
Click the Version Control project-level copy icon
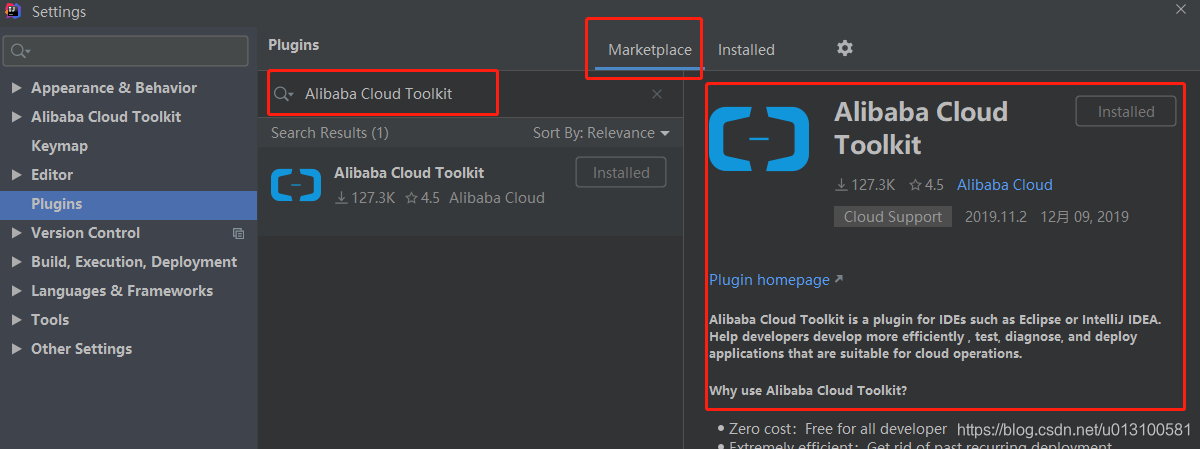[x=238, y=233]
